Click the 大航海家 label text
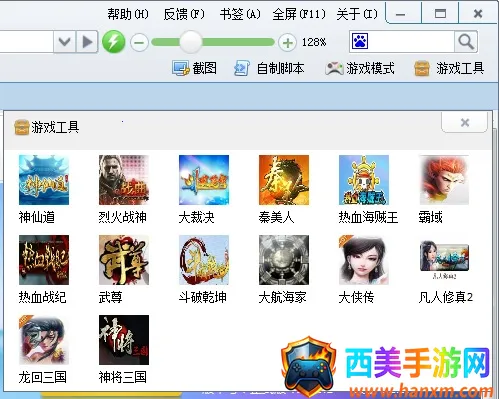499x399 pixels. [x=283, y=297]
